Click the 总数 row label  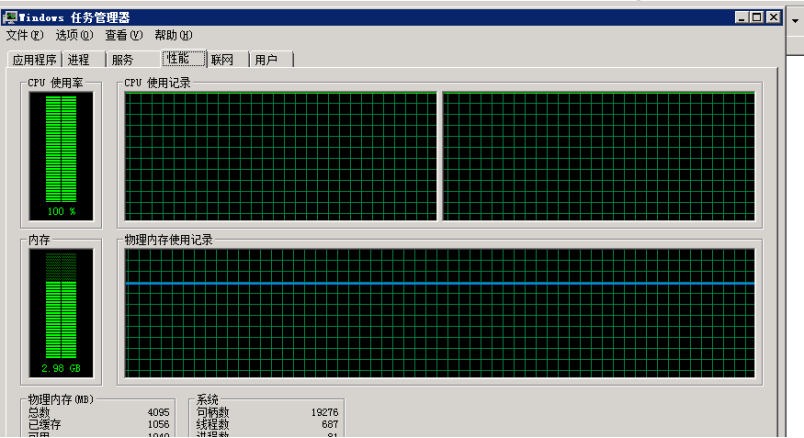tap(39, 412)
